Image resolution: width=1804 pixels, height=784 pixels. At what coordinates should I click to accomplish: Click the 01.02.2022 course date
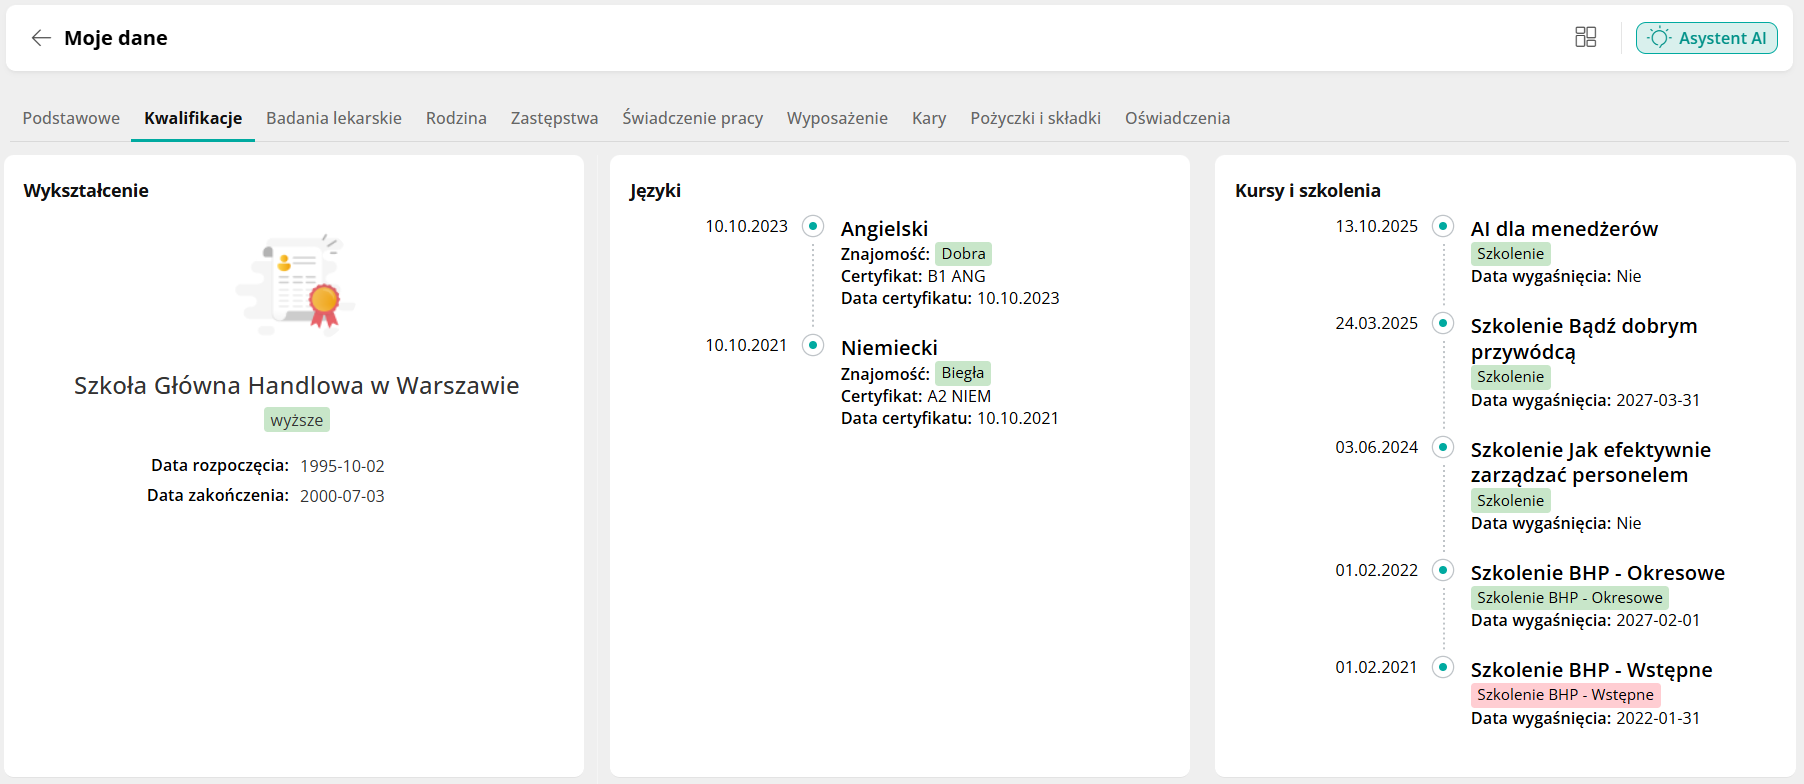1376,570
